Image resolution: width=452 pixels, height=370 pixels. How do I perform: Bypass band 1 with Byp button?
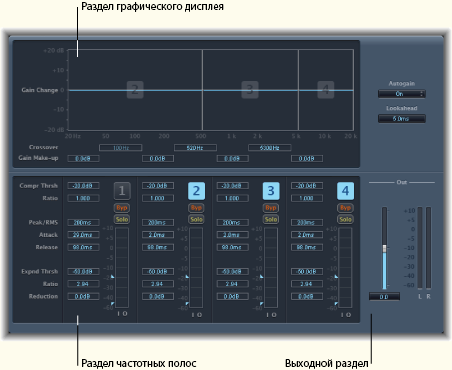tap(122, 208)
